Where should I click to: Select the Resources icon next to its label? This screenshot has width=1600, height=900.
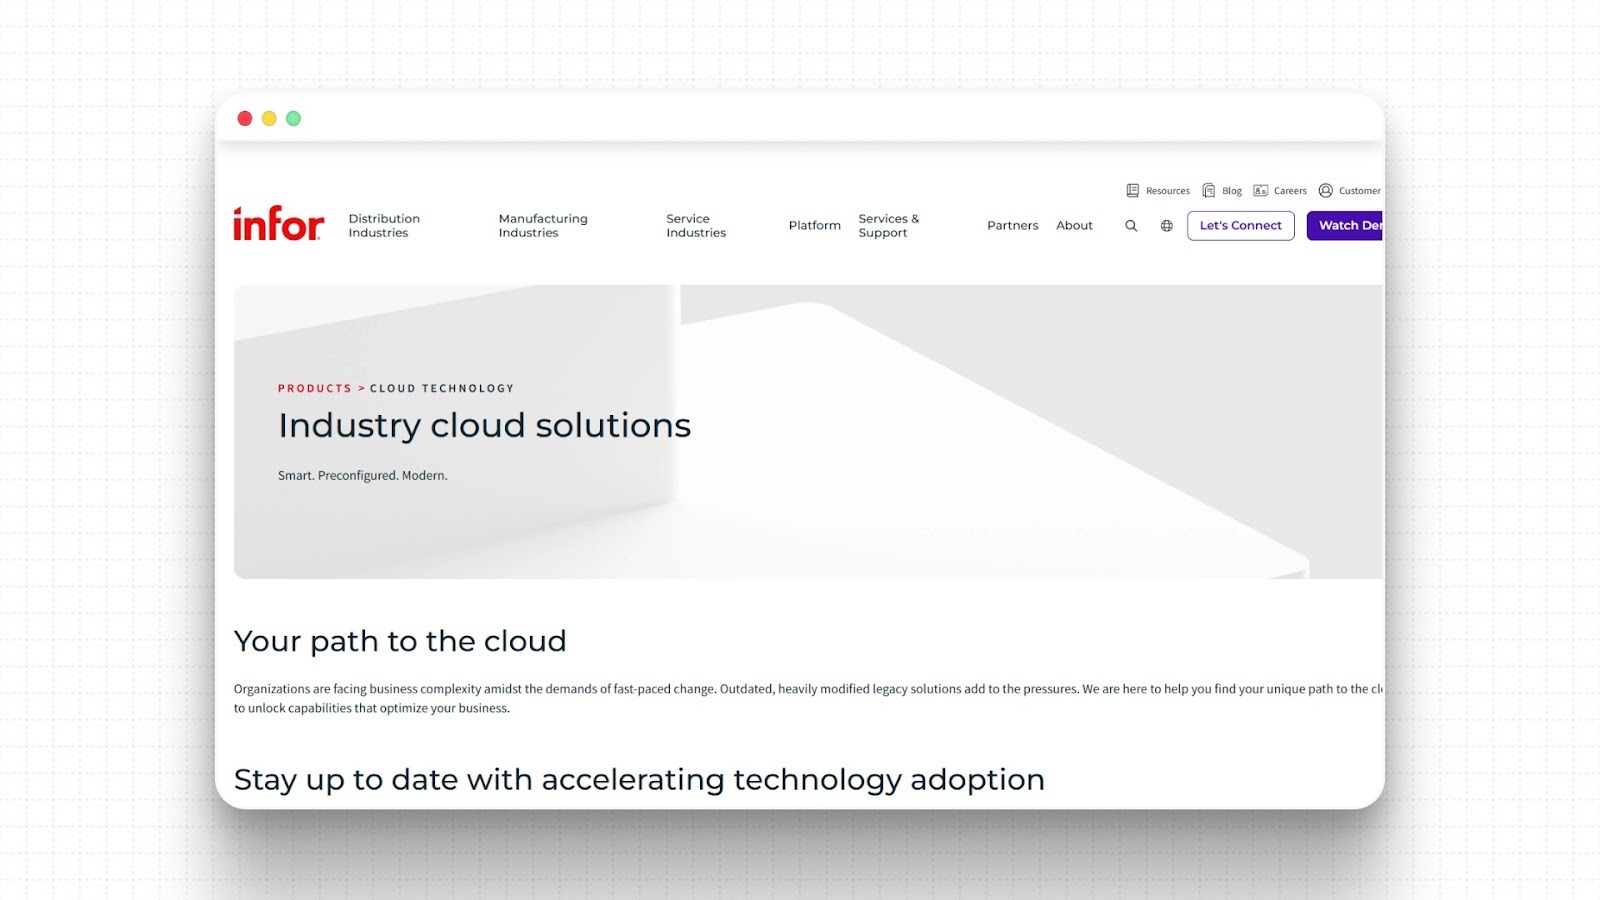tap(1132, 190)
